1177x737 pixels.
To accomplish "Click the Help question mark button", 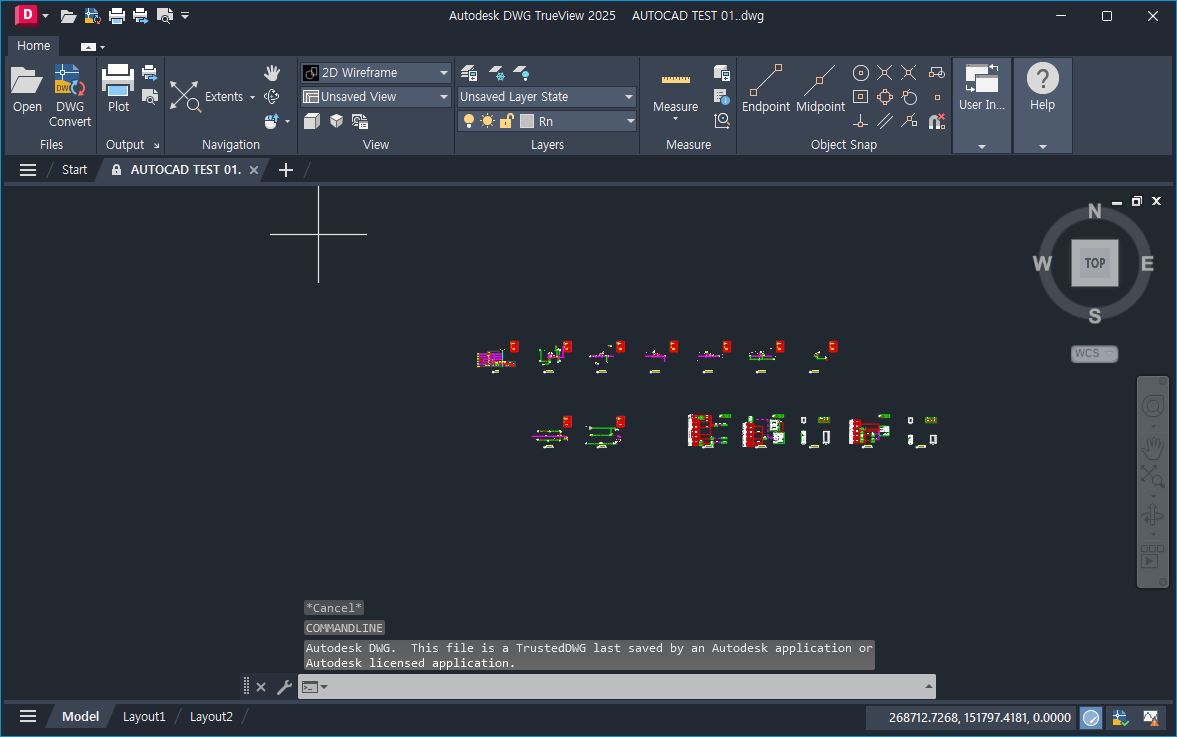I will (x=1042, y=88).
